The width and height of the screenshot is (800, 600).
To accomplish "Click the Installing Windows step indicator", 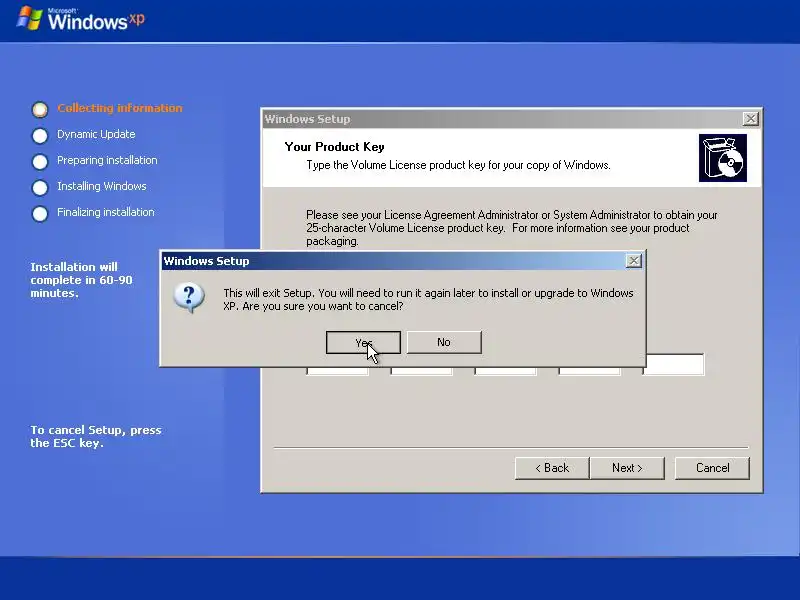I will tap(40, 187).
